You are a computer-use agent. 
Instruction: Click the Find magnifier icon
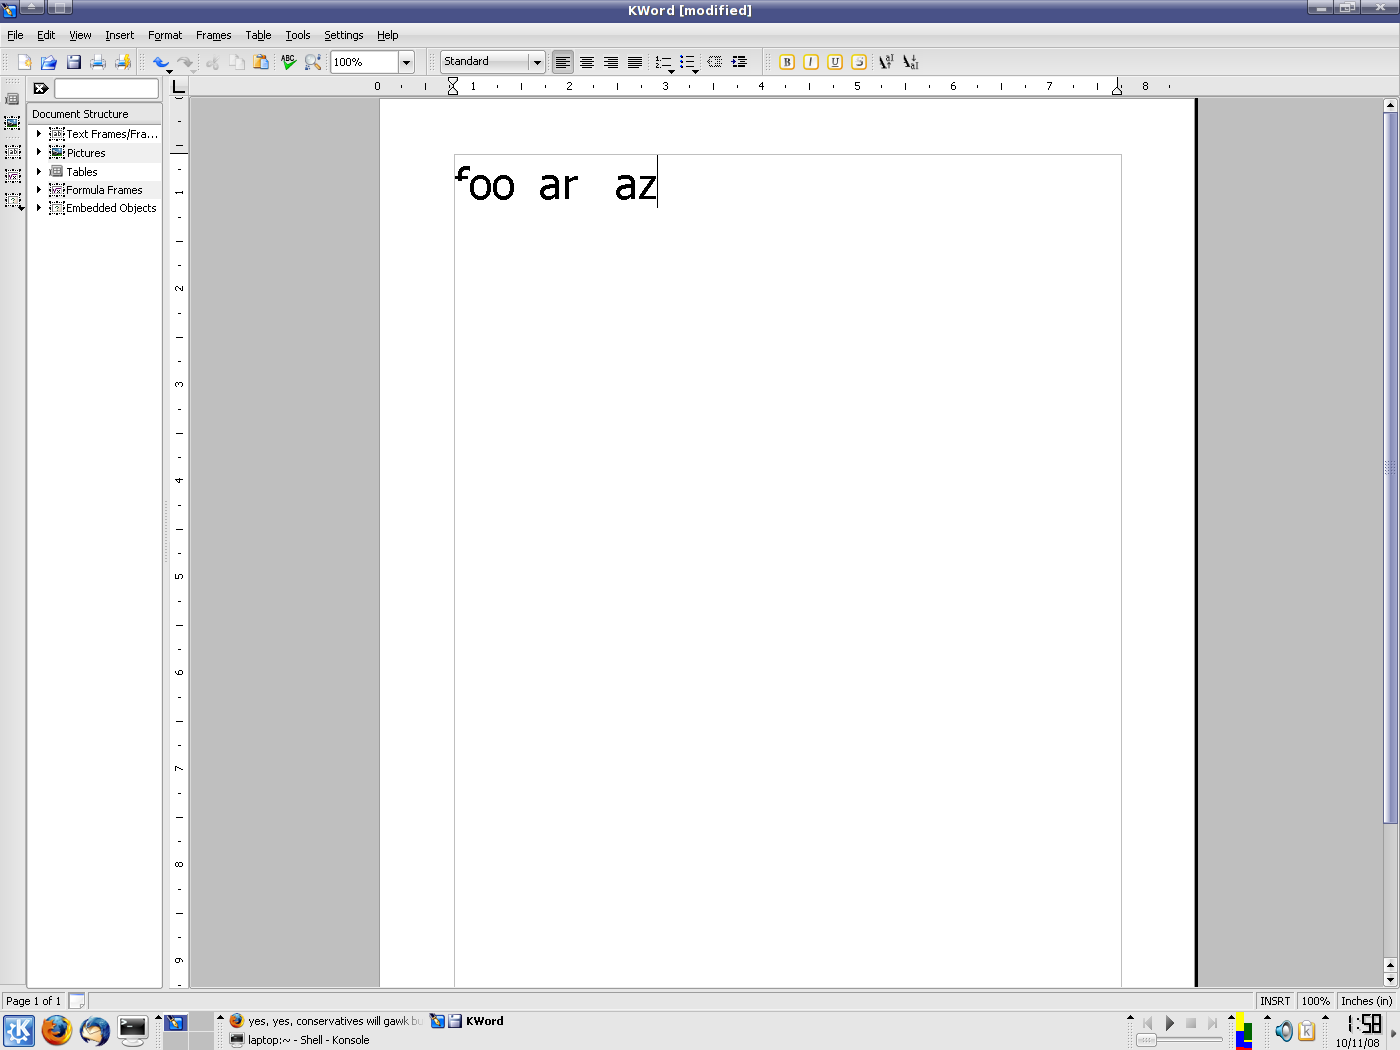click(313, 62)
